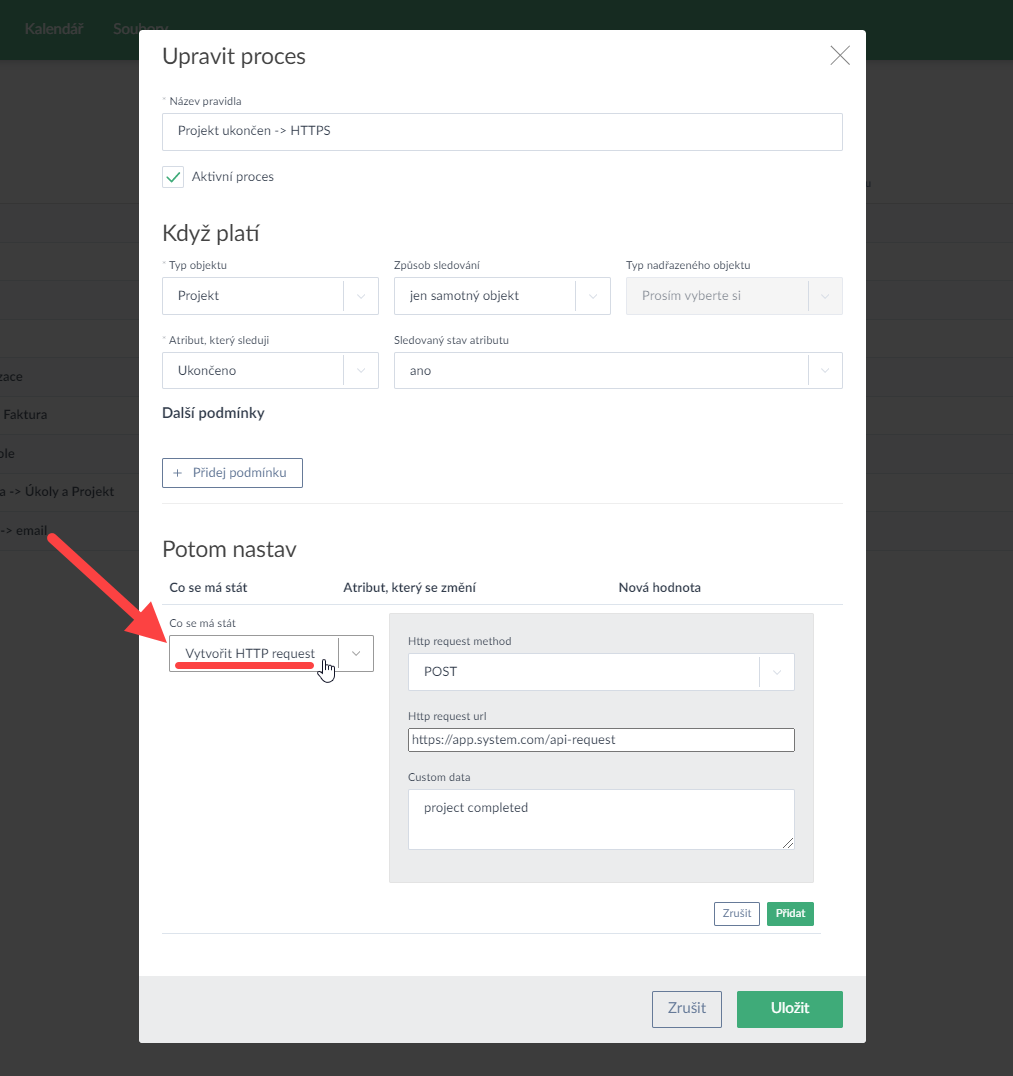Open the Co se má stát dropdown
The height and width of the screenshot is (1076, 1013).
[271, 653]
